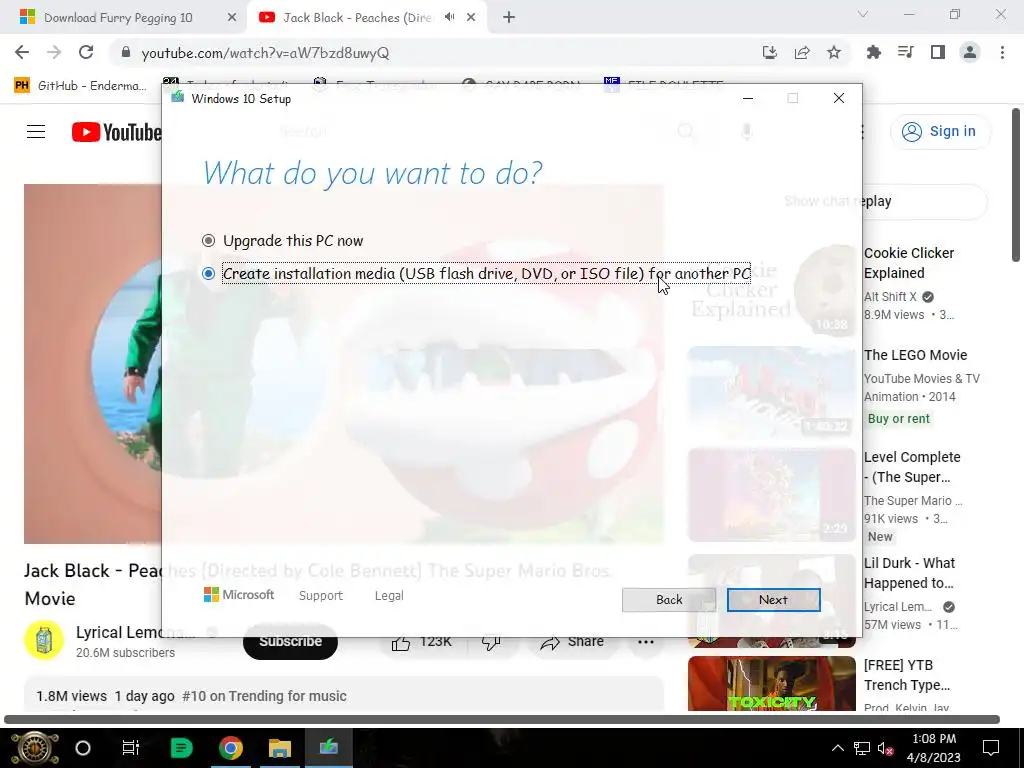Open the YouTube hamburger guide menu
This screenshot has width=1024, height=768.
[36, 132]
